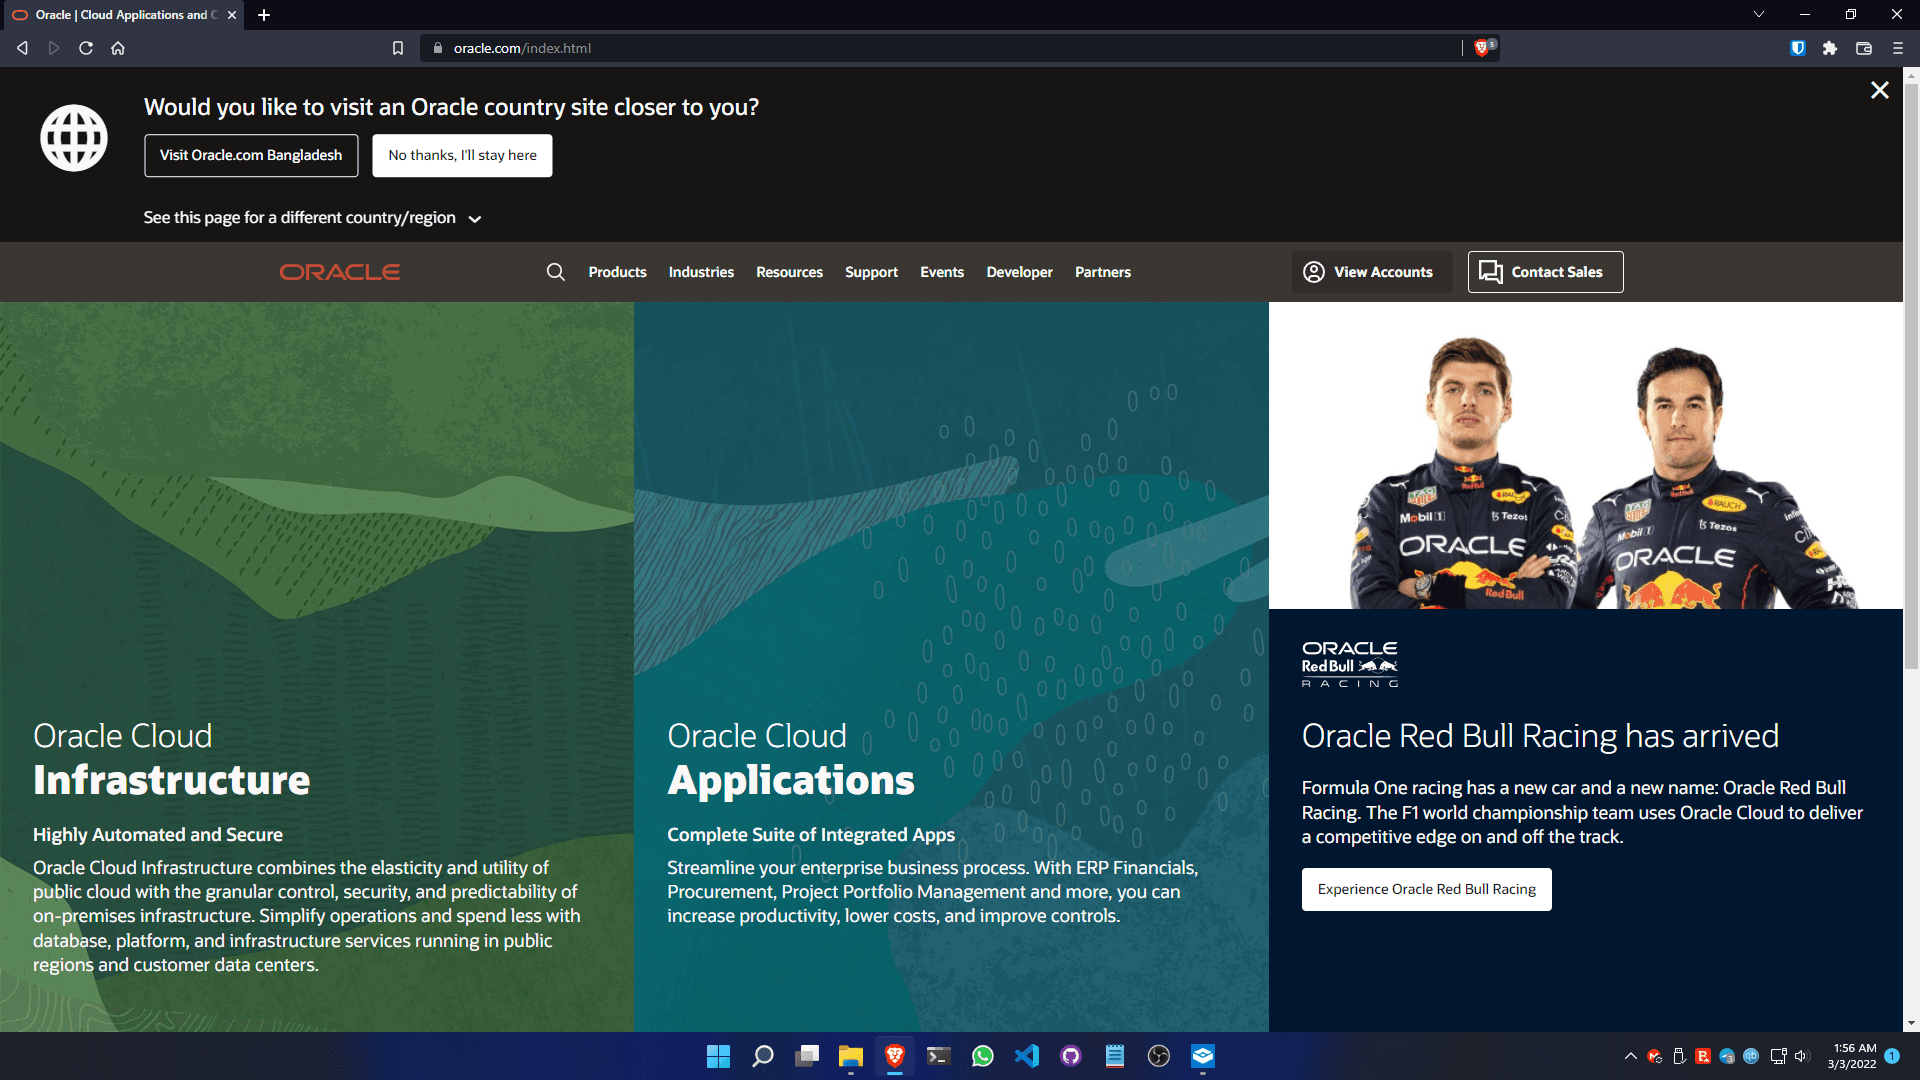Reload the Oracle page
Screen dimensions: 1920x1080
(86, 48)
